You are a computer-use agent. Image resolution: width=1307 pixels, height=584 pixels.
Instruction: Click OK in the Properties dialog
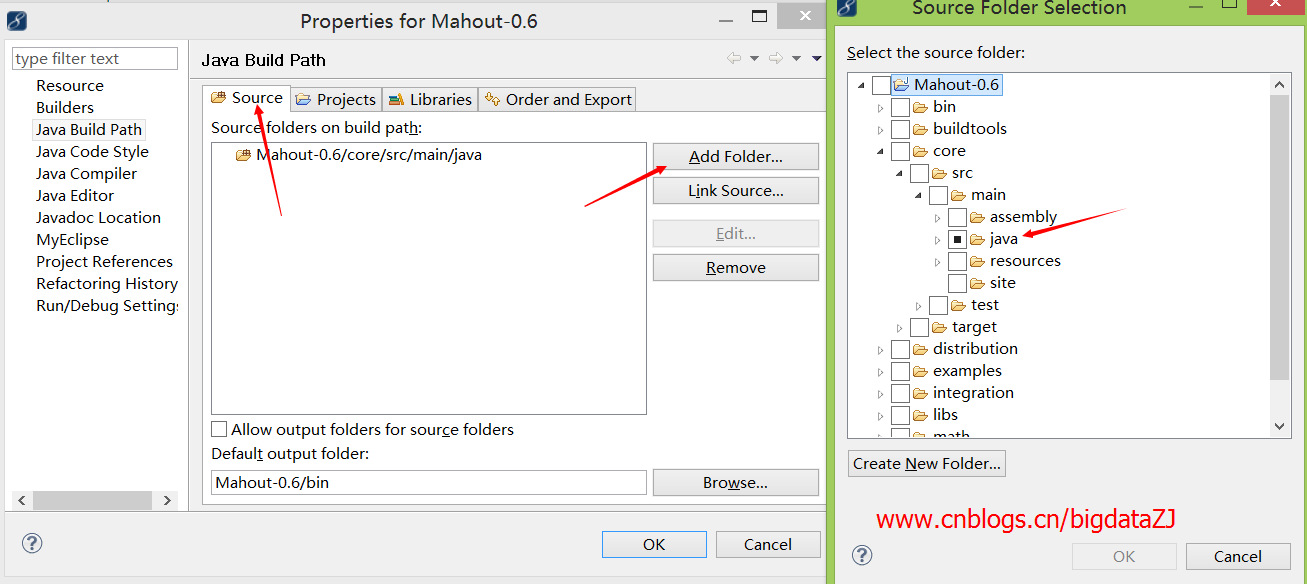(x=654, y=544)
